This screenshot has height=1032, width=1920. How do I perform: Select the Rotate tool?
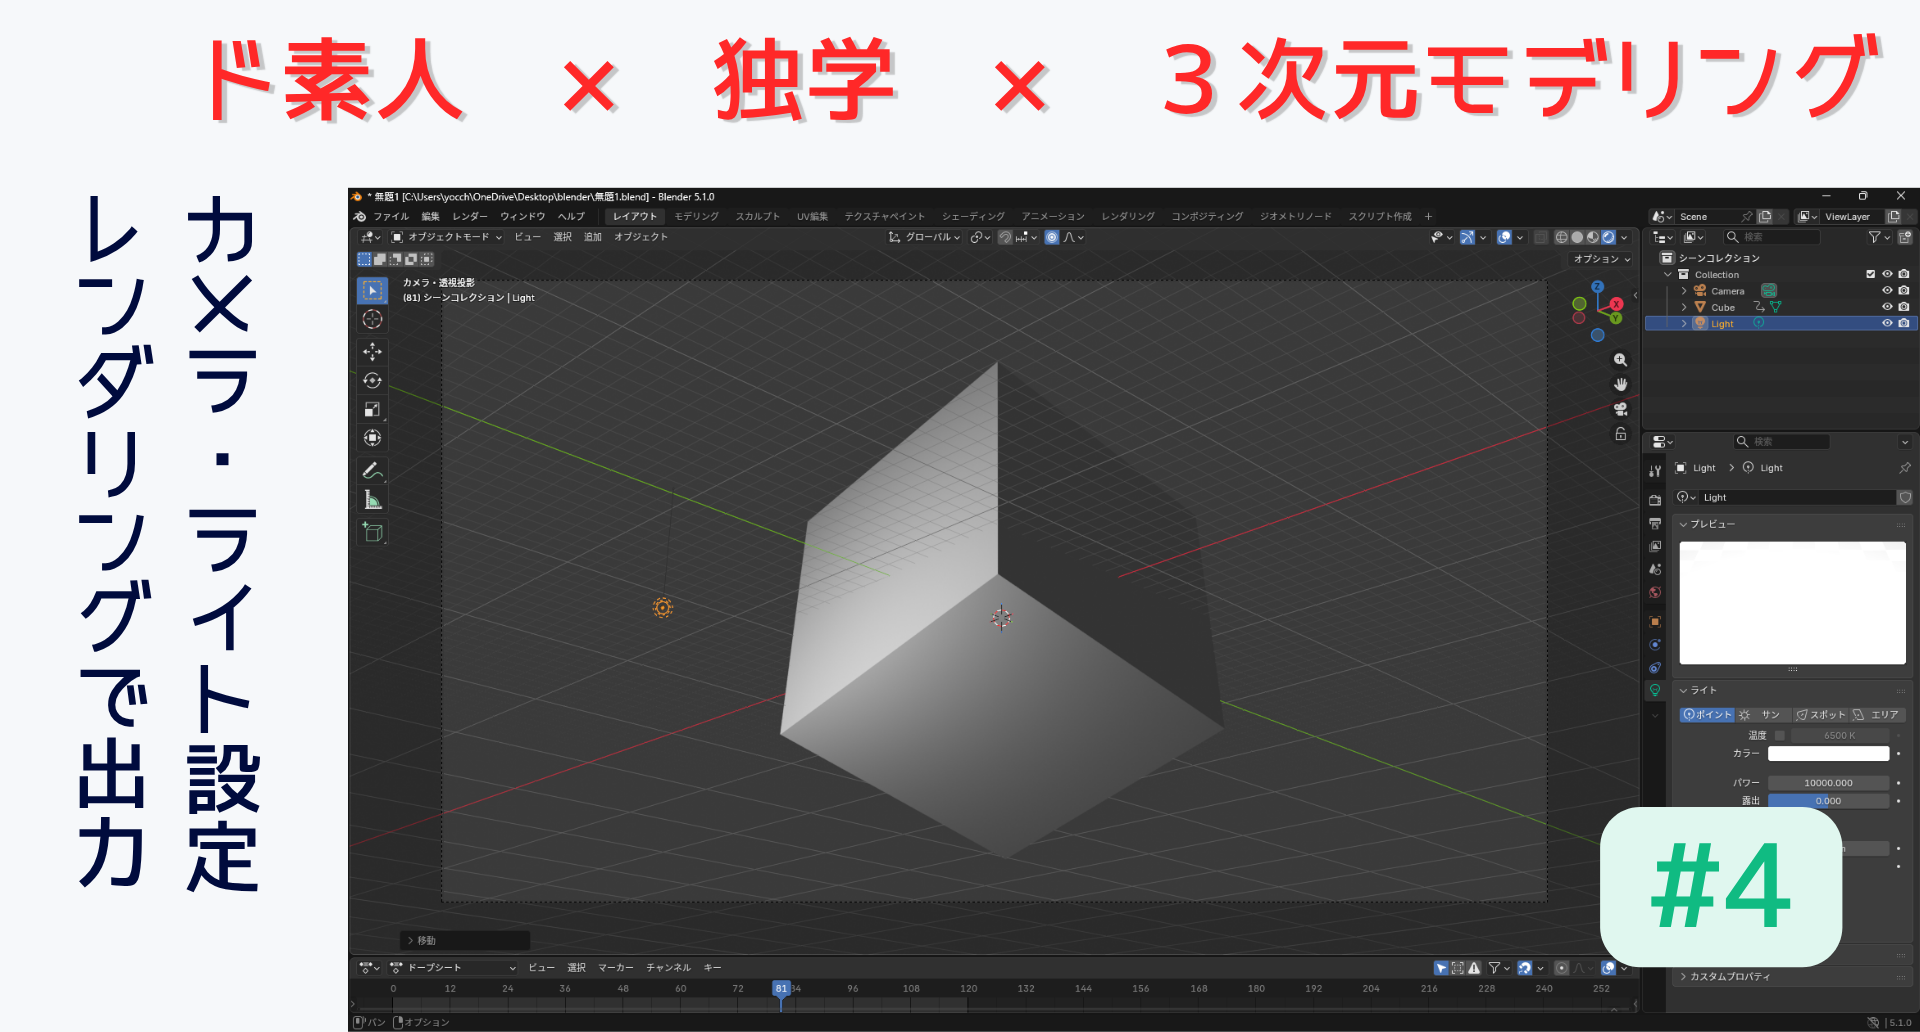point(372,381)
